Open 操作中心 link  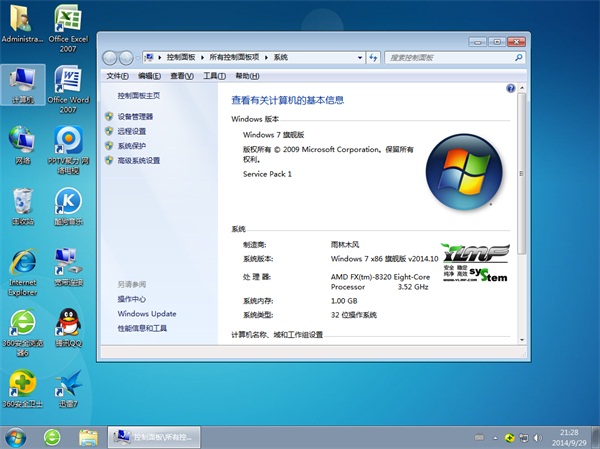click(132, 299)
